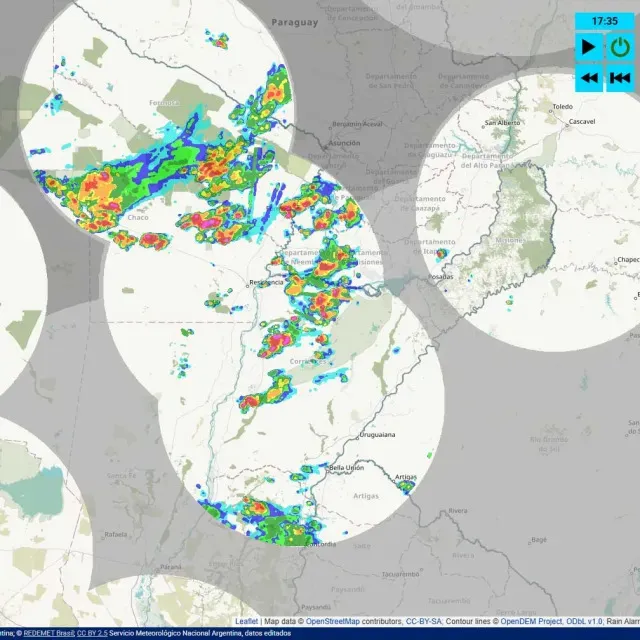Click the Bella Unión city label
This screenshot has width=640, height=640.
(346, 468)
